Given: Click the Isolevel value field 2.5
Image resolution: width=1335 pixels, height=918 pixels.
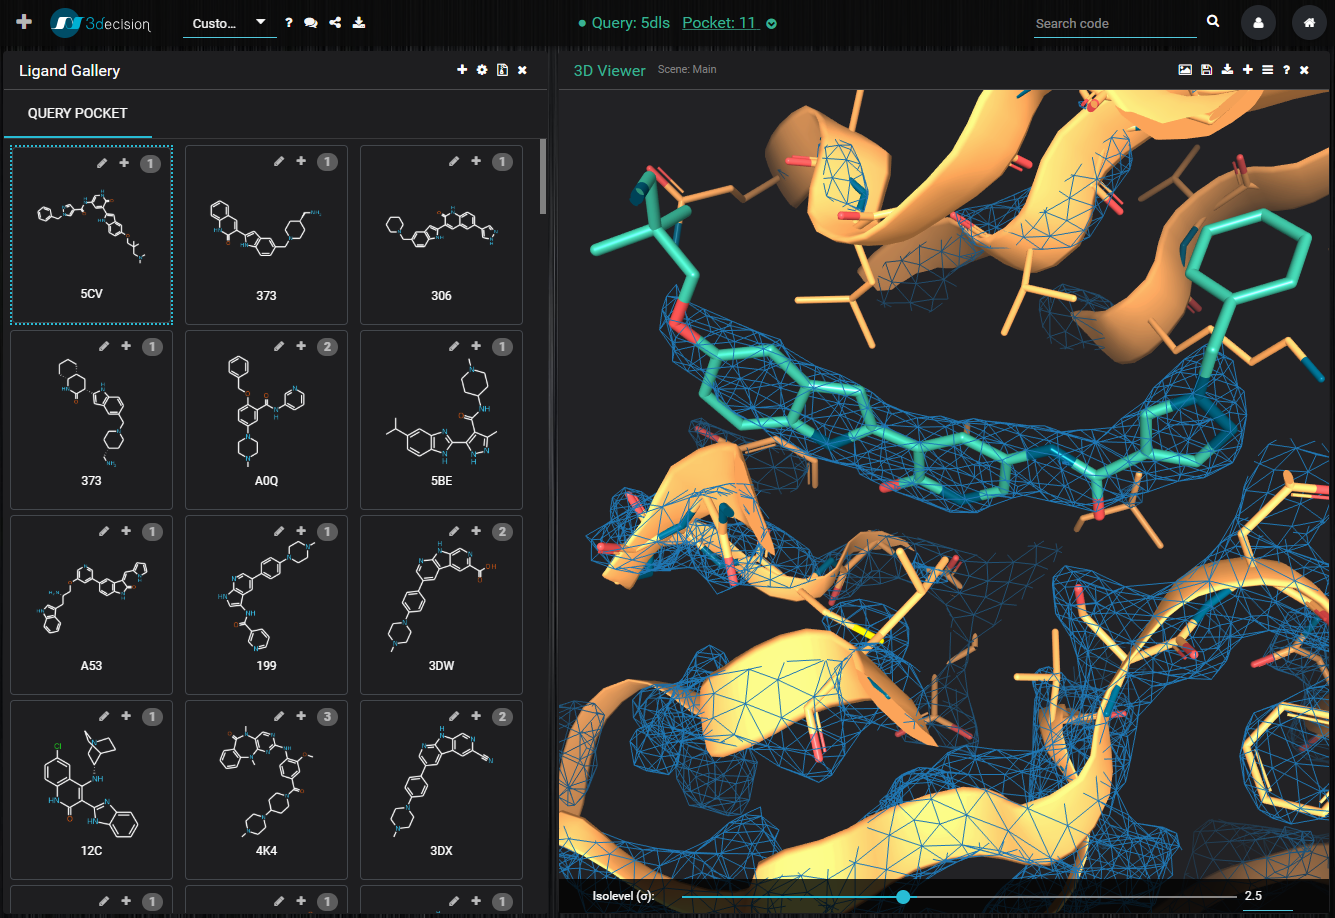Looking at the screenshot, I should 1266,897.
